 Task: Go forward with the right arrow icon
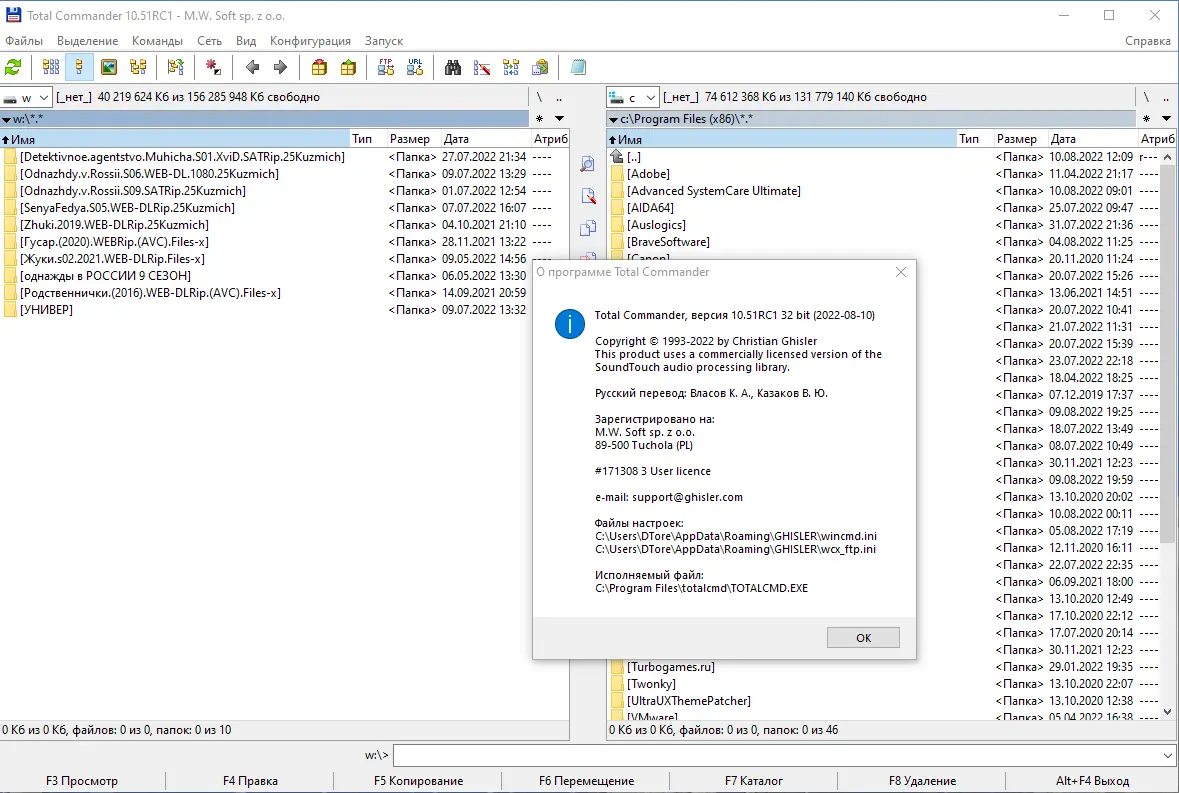tap(280, 68)
